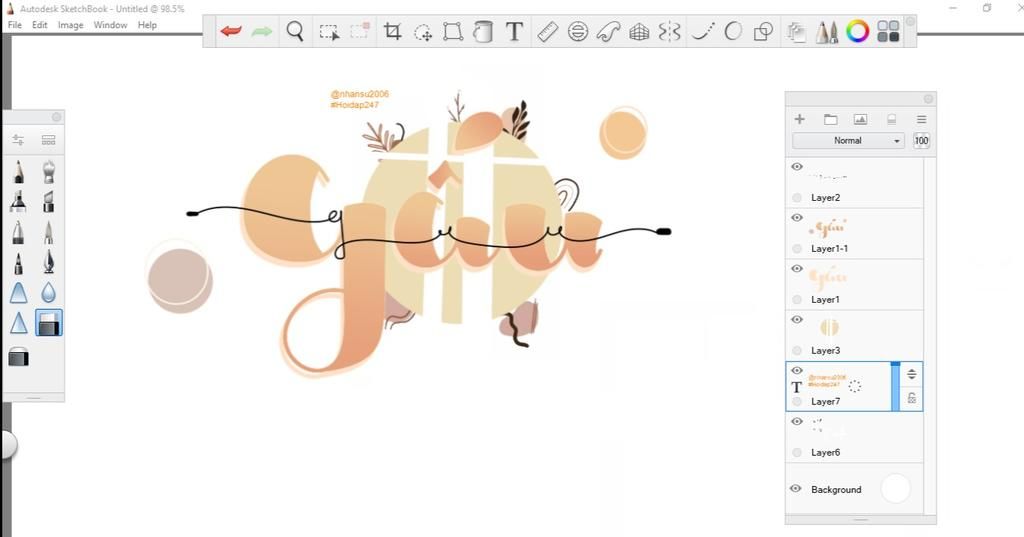Enable the Symmetry tool
1024x537 pixels.
click(x=670, y=31)
